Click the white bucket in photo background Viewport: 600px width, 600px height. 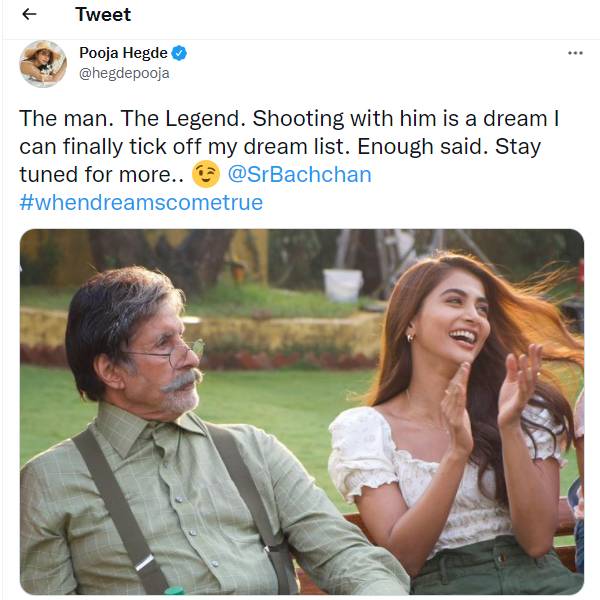[343, 284]
